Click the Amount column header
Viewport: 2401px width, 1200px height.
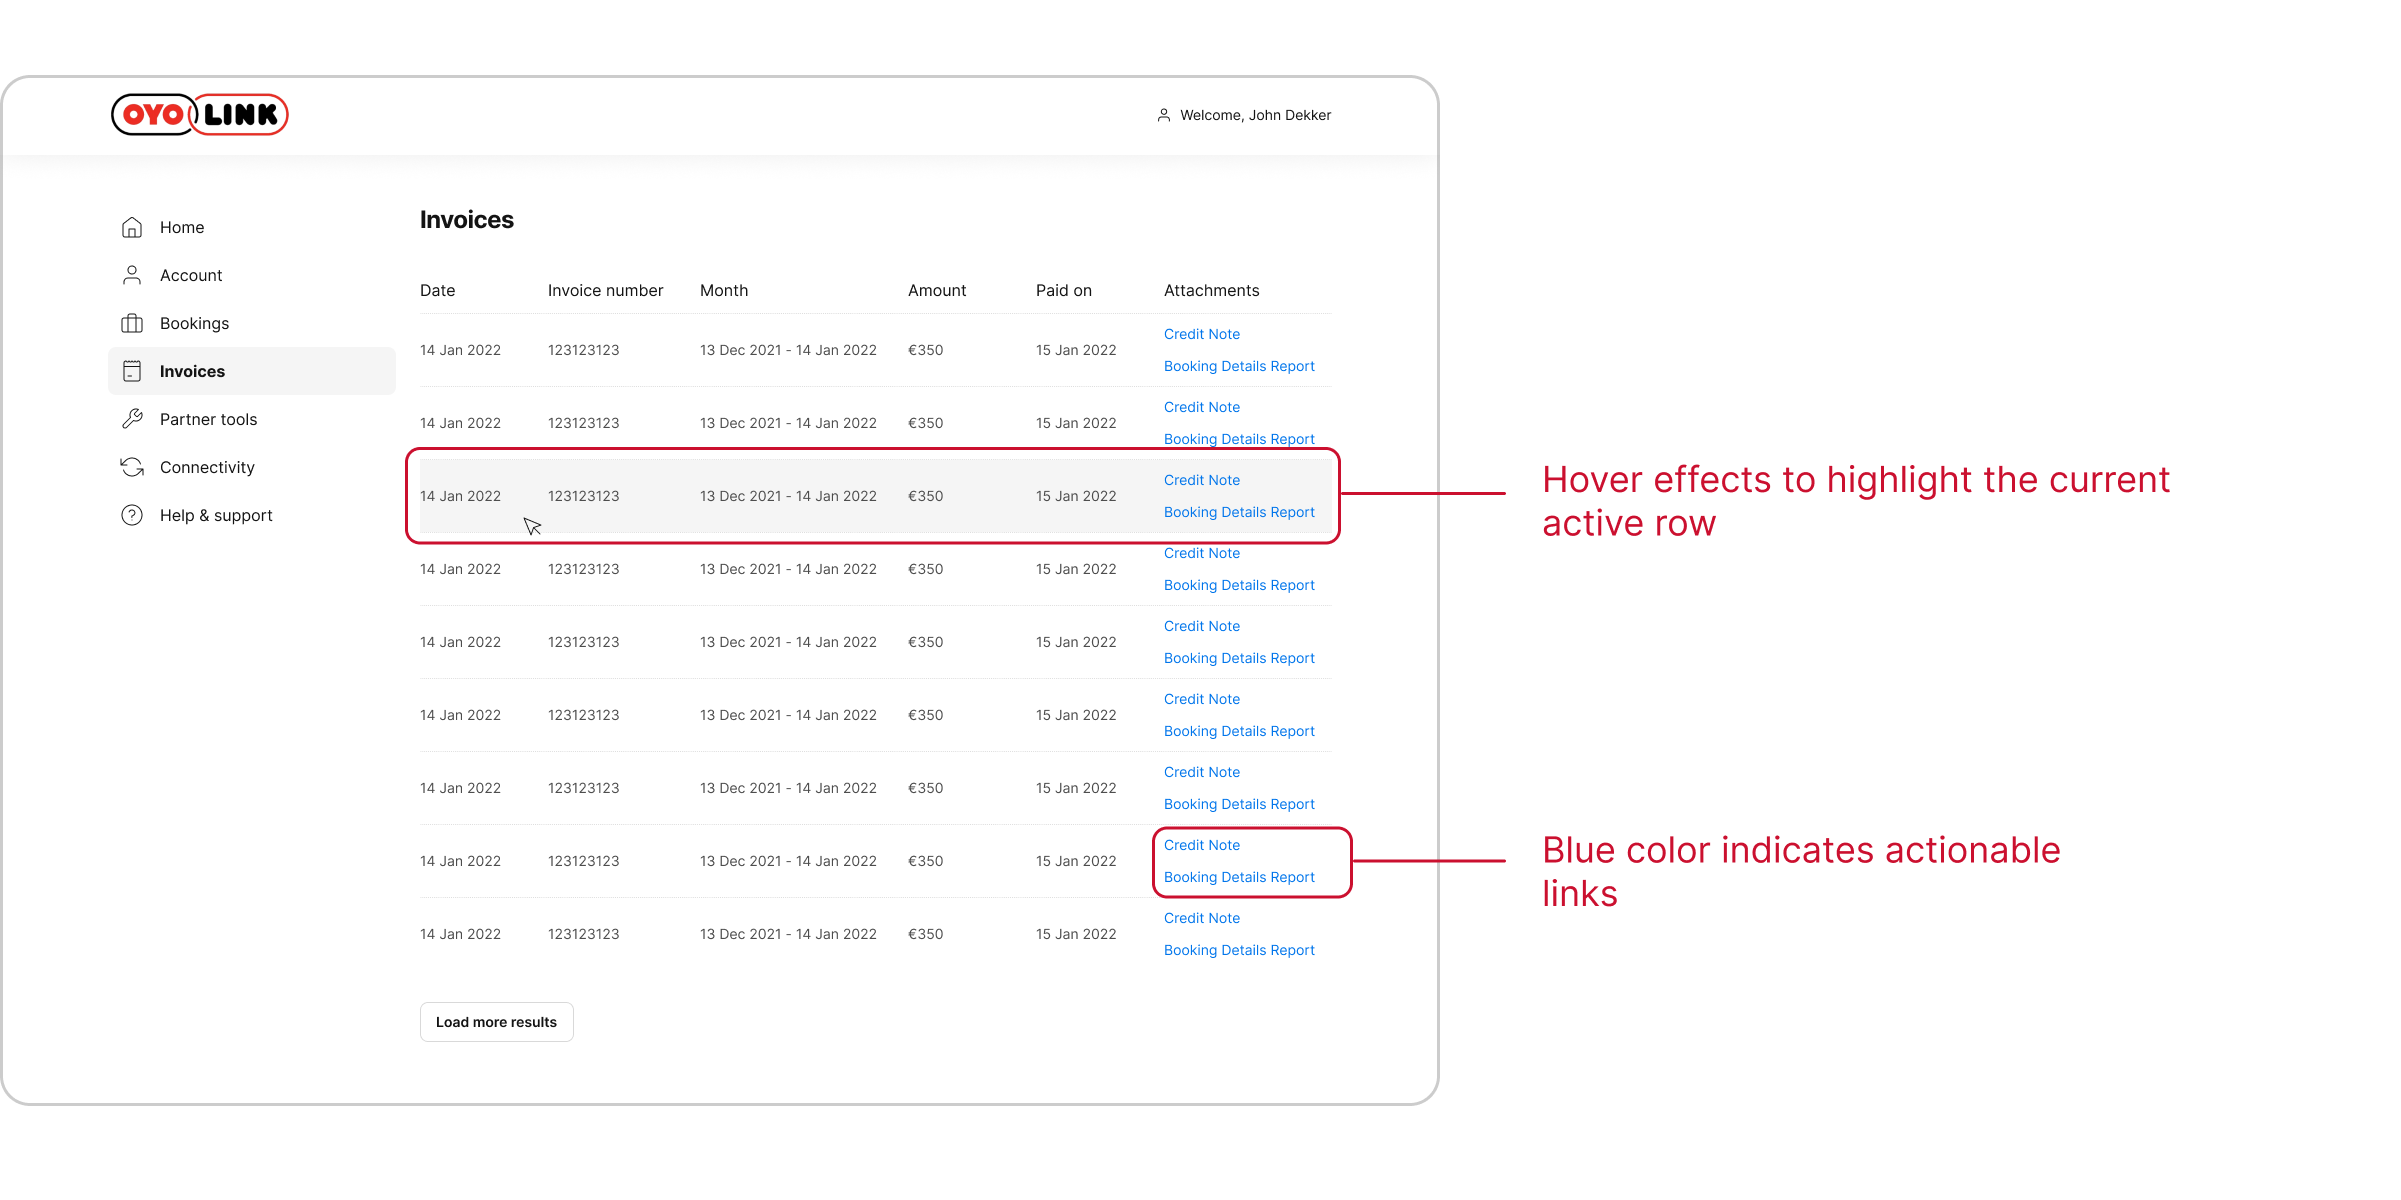point(936,290)
